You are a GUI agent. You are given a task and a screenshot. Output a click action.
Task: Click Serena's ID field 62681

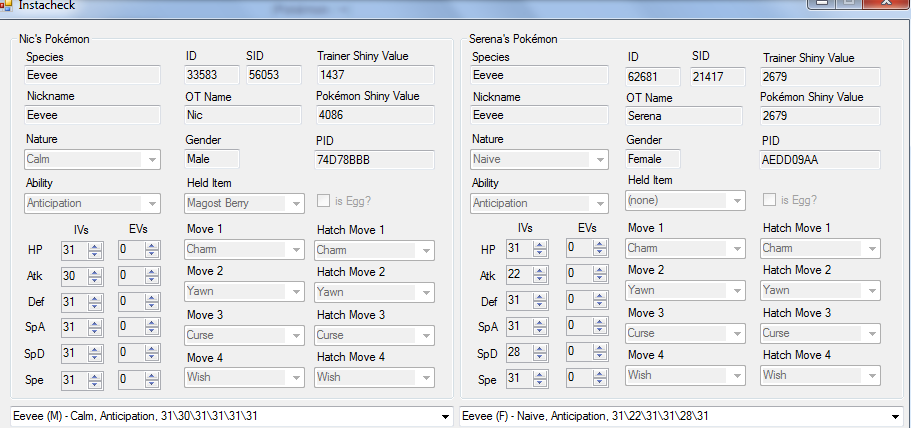coord(654,76)
